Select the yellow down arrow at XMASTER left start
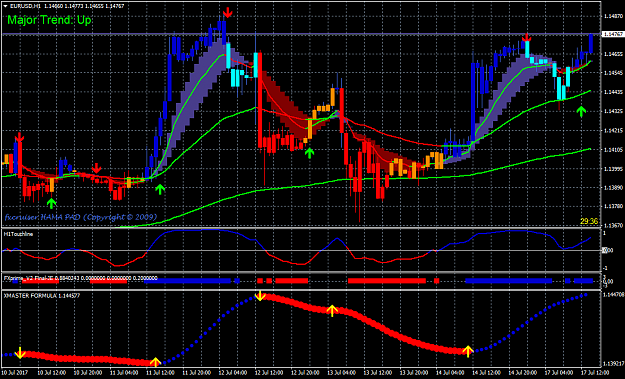Image resolution: width=625 pixels, height=379 pixels. pos(20,353)
